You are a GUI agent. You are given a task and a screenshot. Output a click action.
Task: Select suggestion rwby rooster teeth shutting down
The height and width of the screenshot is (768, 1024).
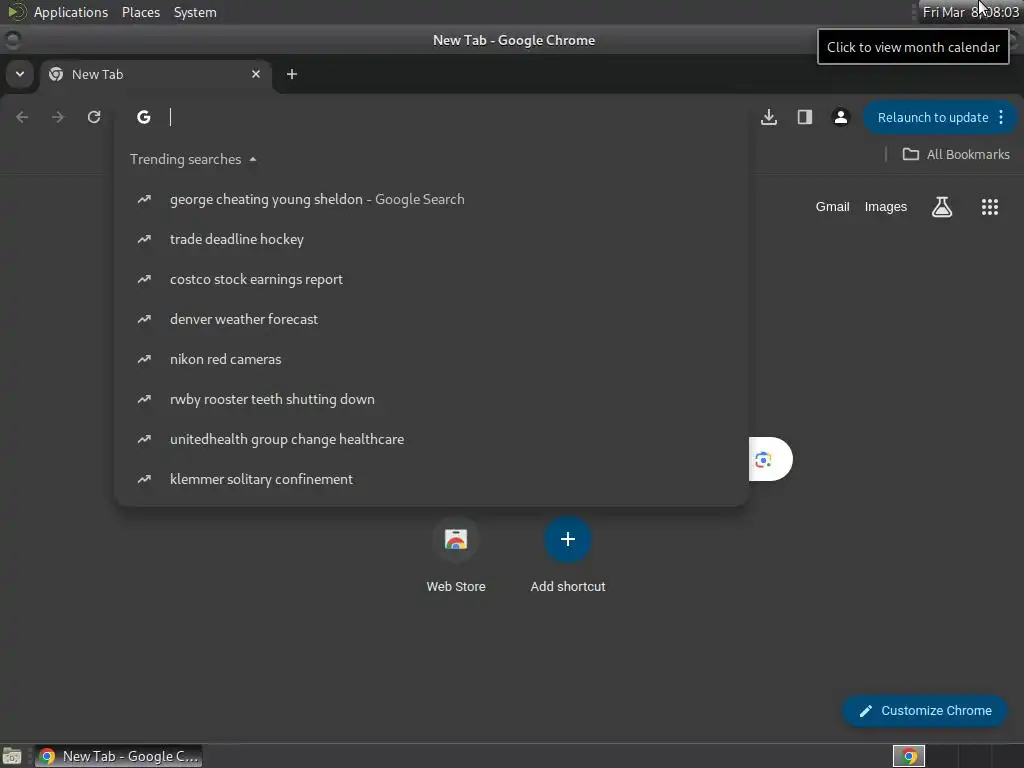tap(431, 399)
